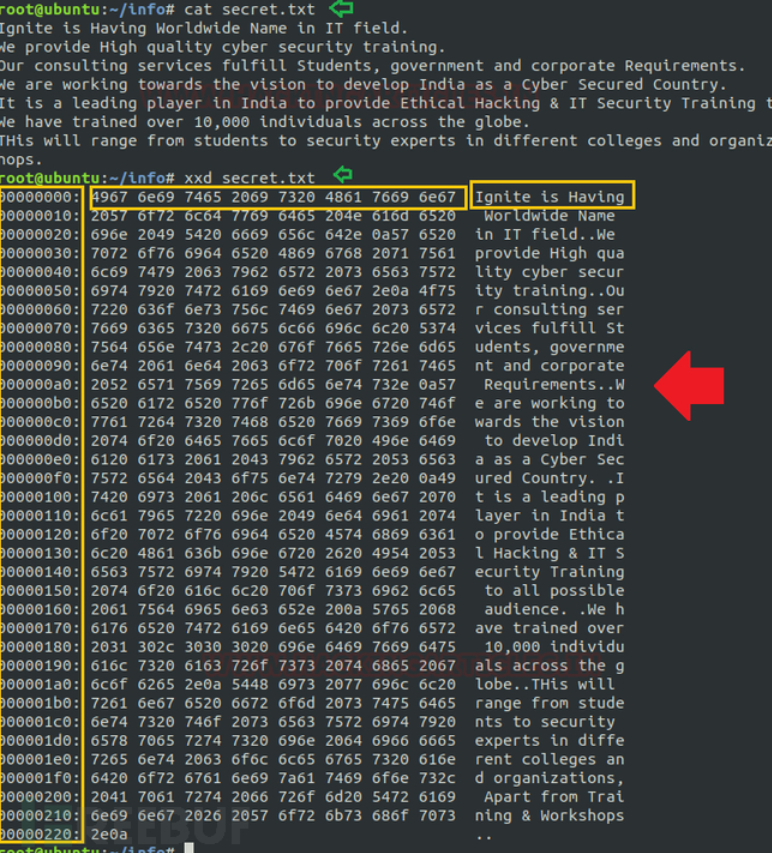772x853 pixels.
Task: Click ASCII column text "Ignite is Having"
Action: (x=549, y=197)
